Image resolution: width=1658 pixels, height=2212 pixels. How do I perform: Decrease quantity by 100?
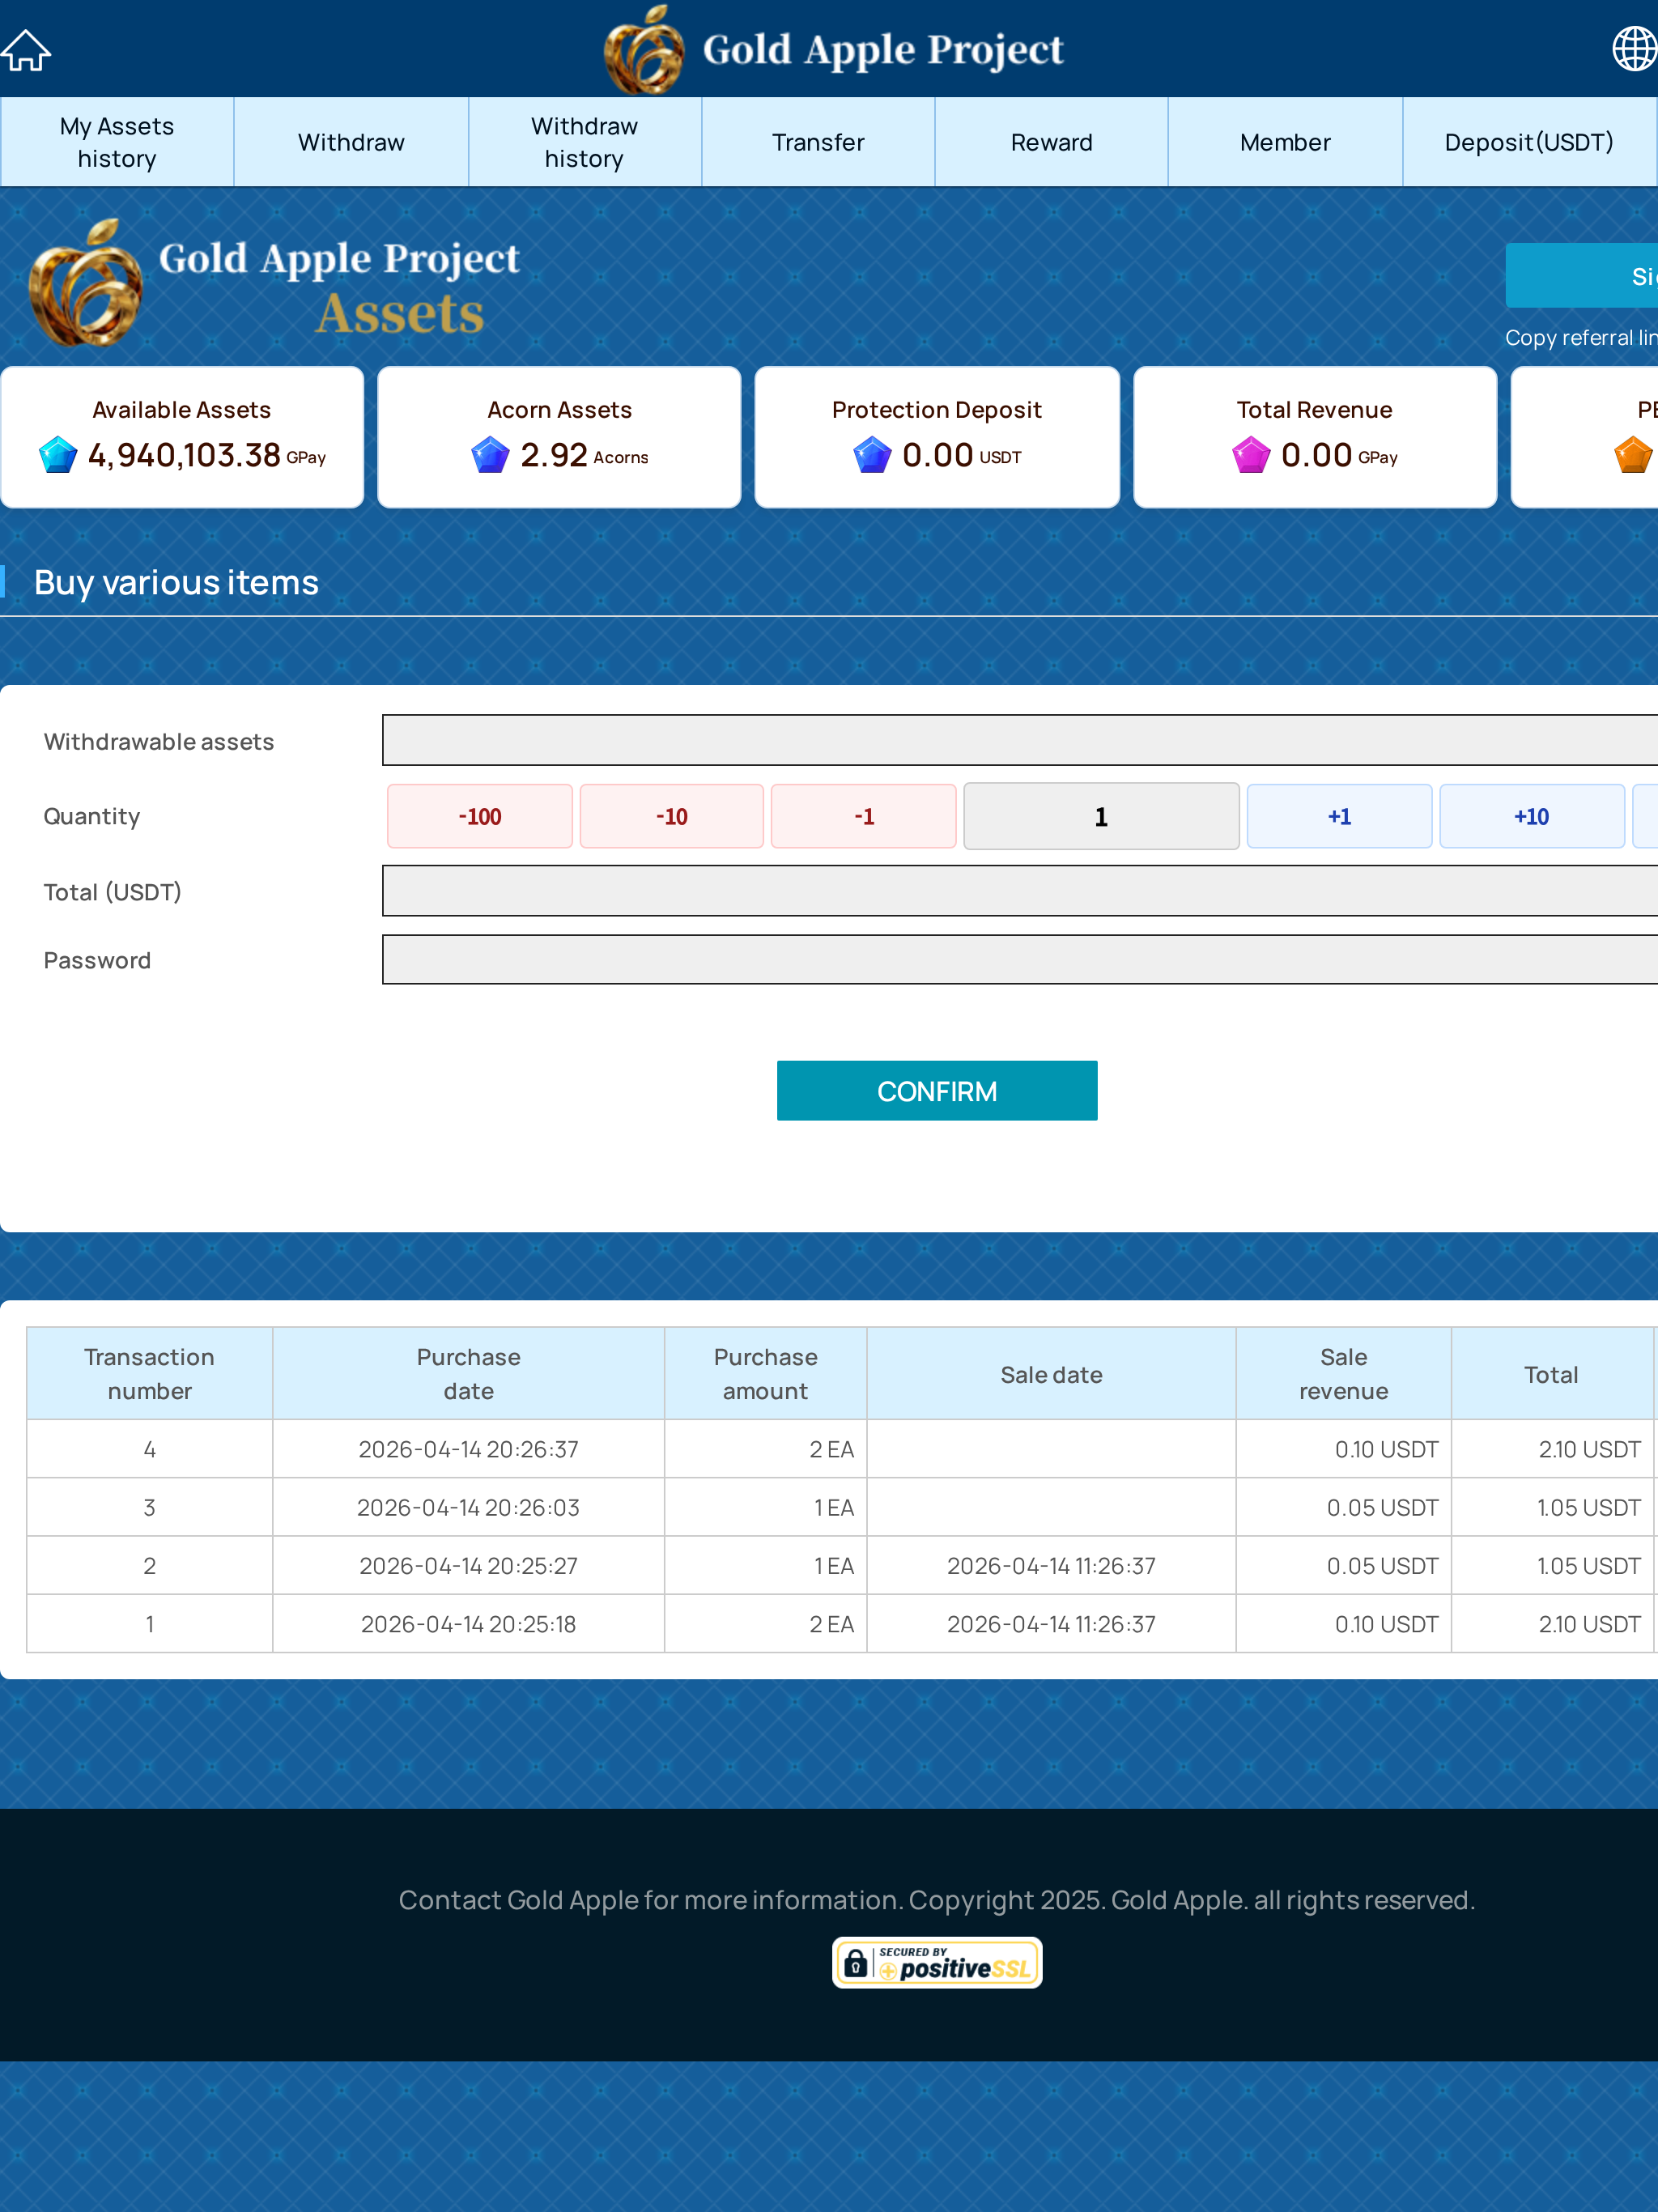click(479, 816)
